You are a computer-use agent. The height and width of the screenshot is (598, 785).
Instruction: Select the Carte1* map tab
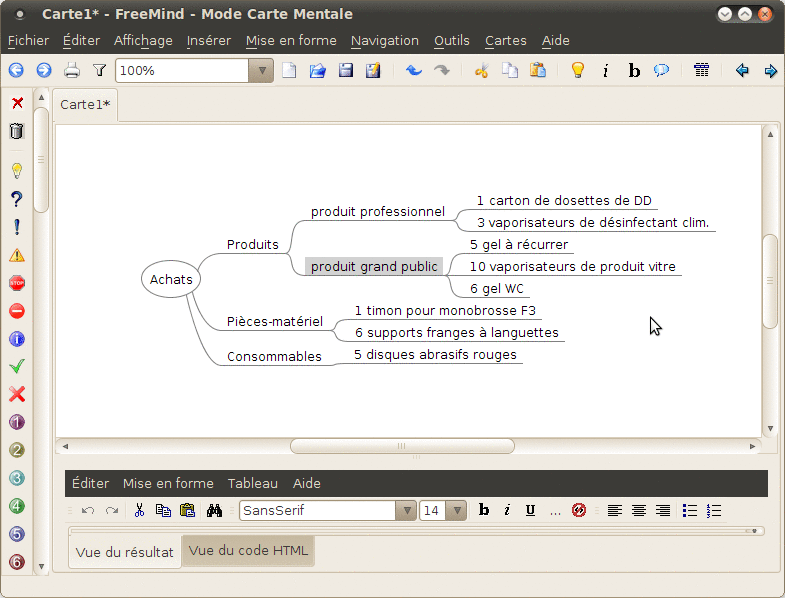point(85,105)
